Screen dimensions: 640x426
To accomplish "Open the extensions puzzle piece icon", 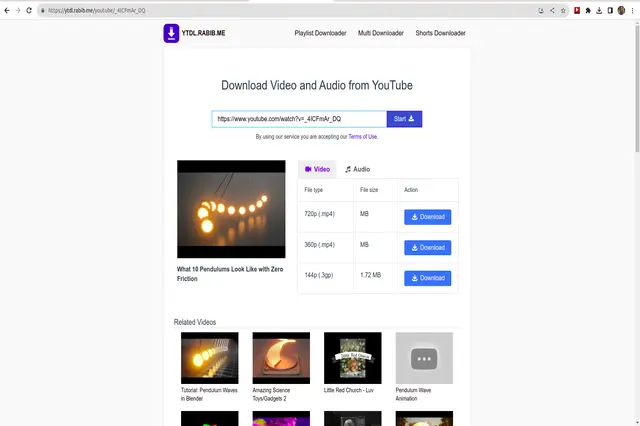I will tap(588, 11).
